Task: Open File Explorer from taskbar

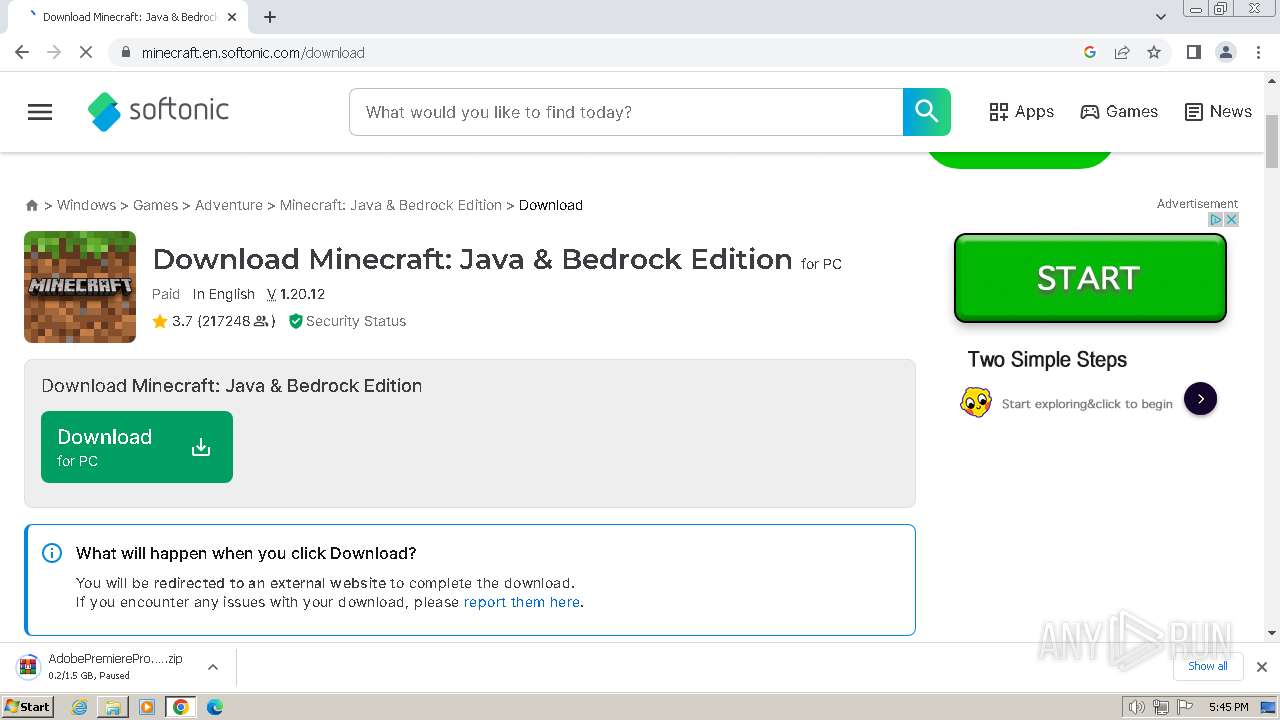Action: 113,707
